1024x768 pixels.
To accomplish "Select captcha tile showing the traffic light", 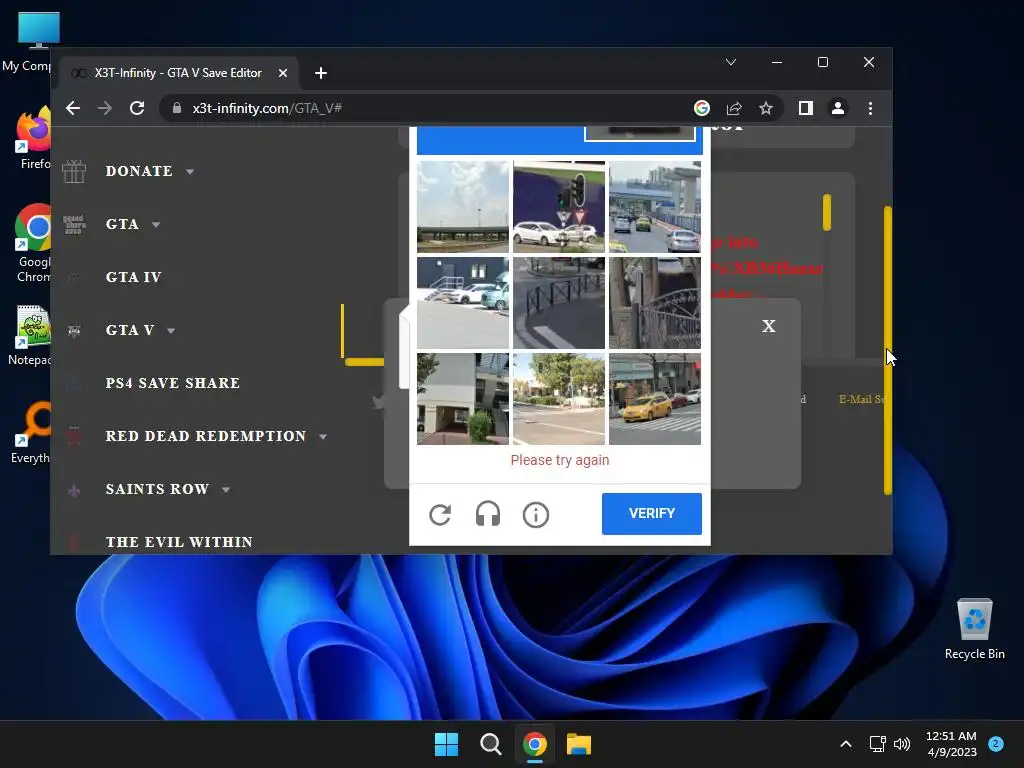I will [558, 206].
